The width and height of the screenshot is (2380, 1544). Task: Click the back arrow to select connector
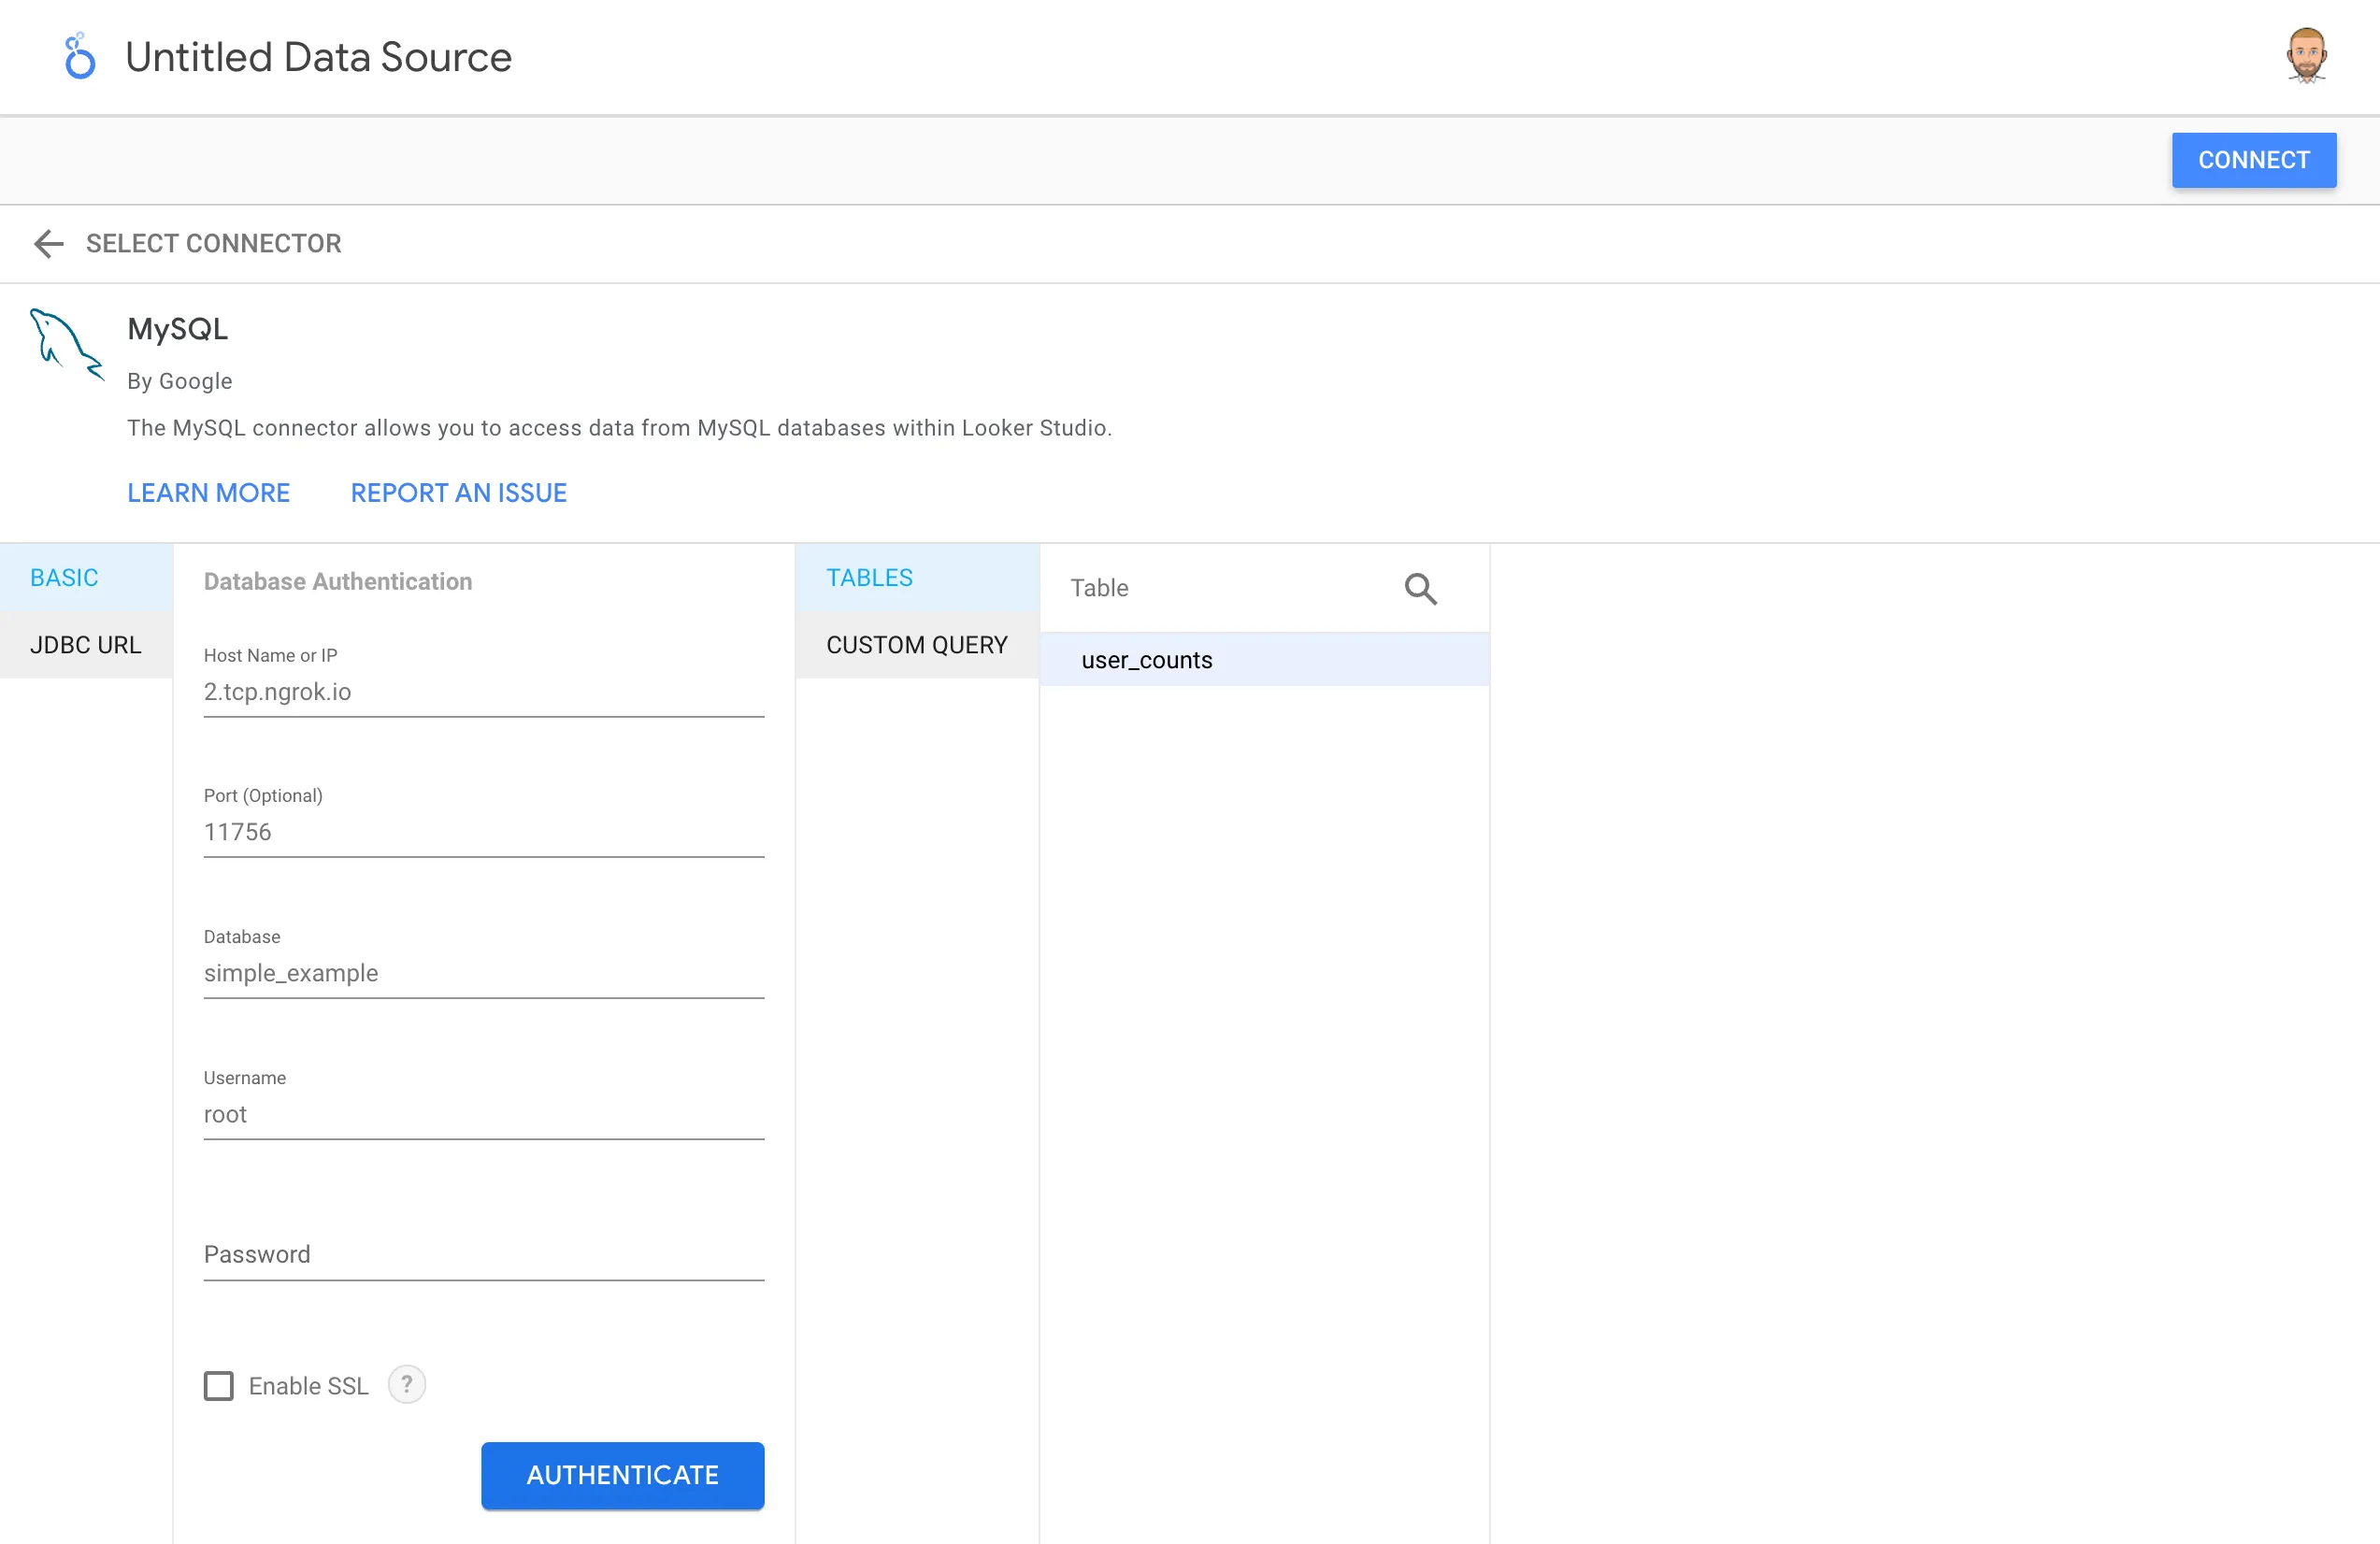(x=49, y=243)
